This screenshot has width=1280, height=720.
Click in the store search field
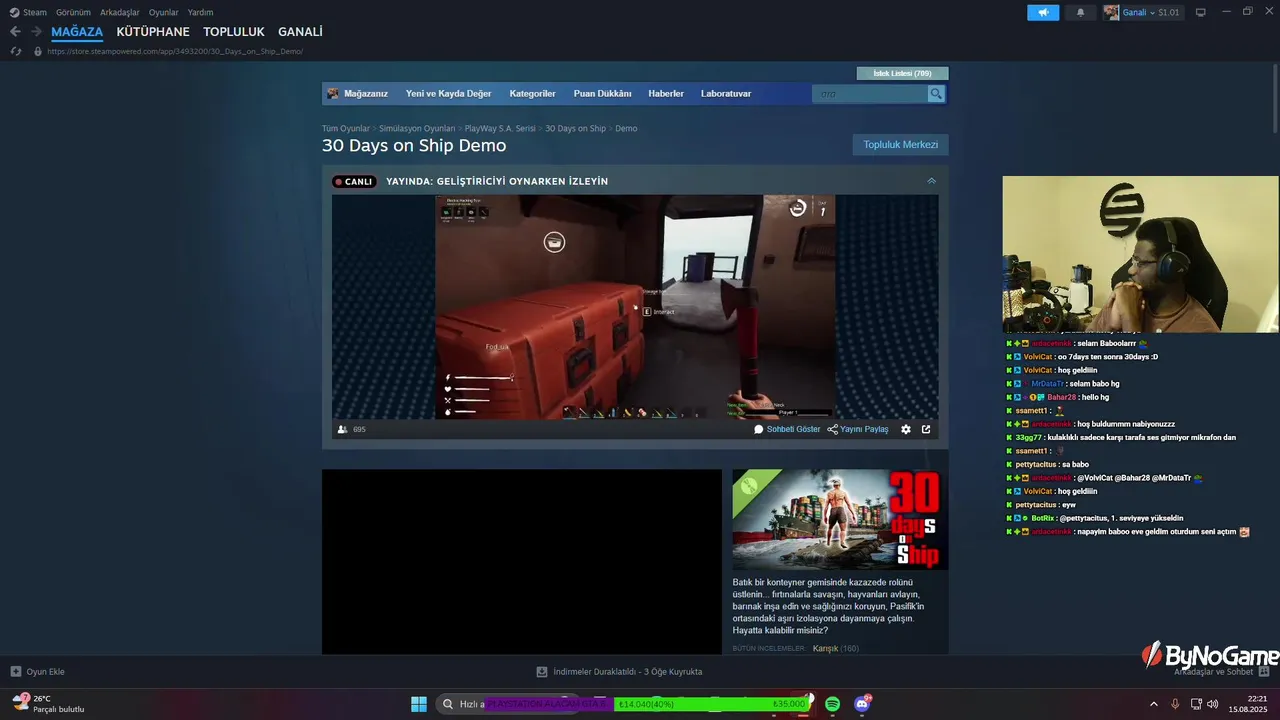pyautogui.click(x=870, y=94)
